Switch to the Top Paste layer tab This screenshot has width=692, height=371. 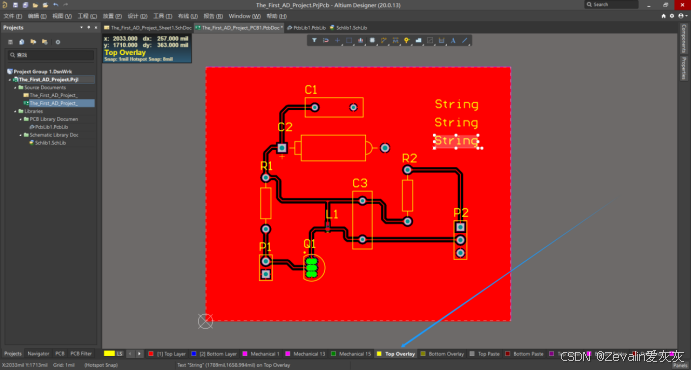coord(489,354)
